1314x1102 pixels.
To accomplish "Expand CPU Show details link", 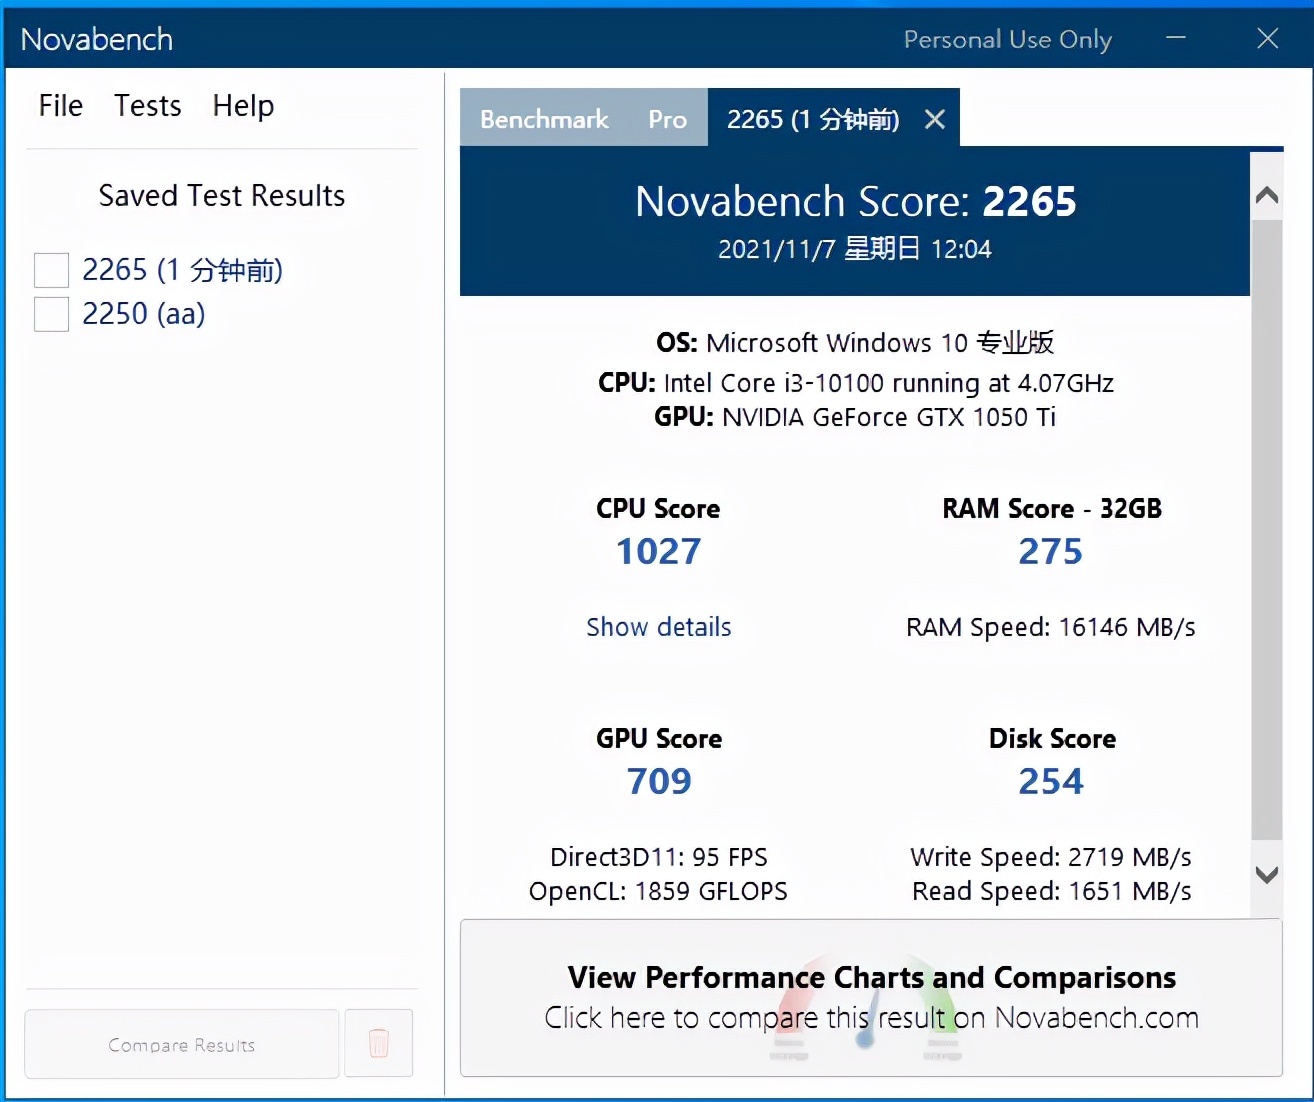I will 658,627.
